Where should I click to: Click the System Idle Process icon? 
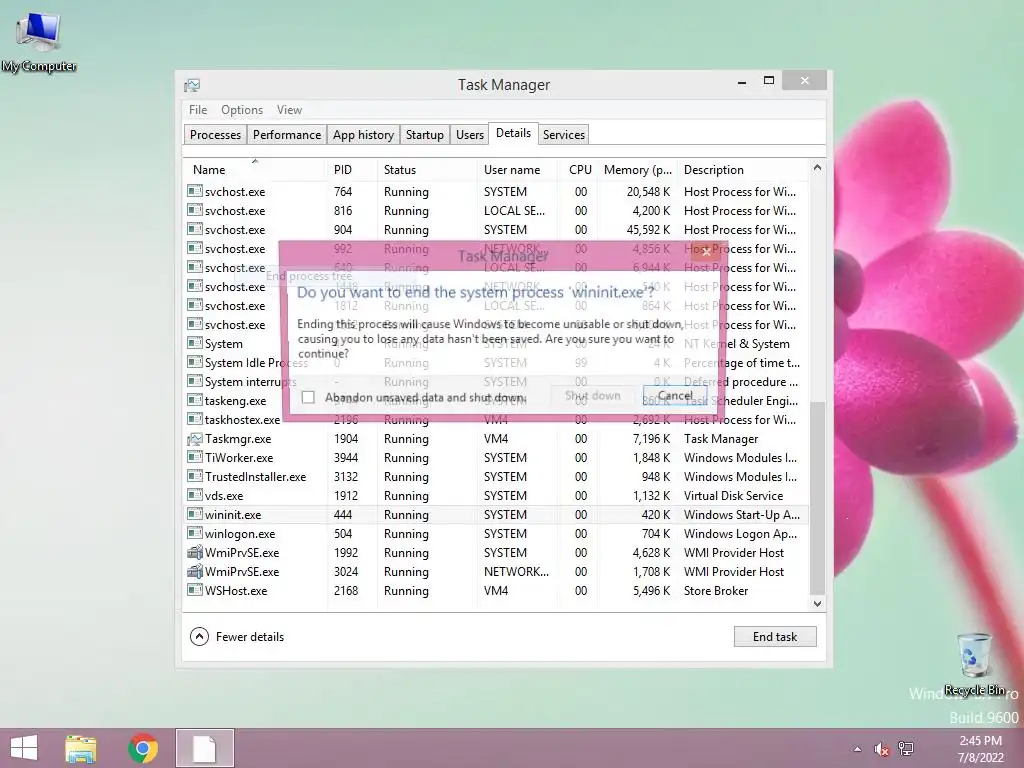point(194,362)
